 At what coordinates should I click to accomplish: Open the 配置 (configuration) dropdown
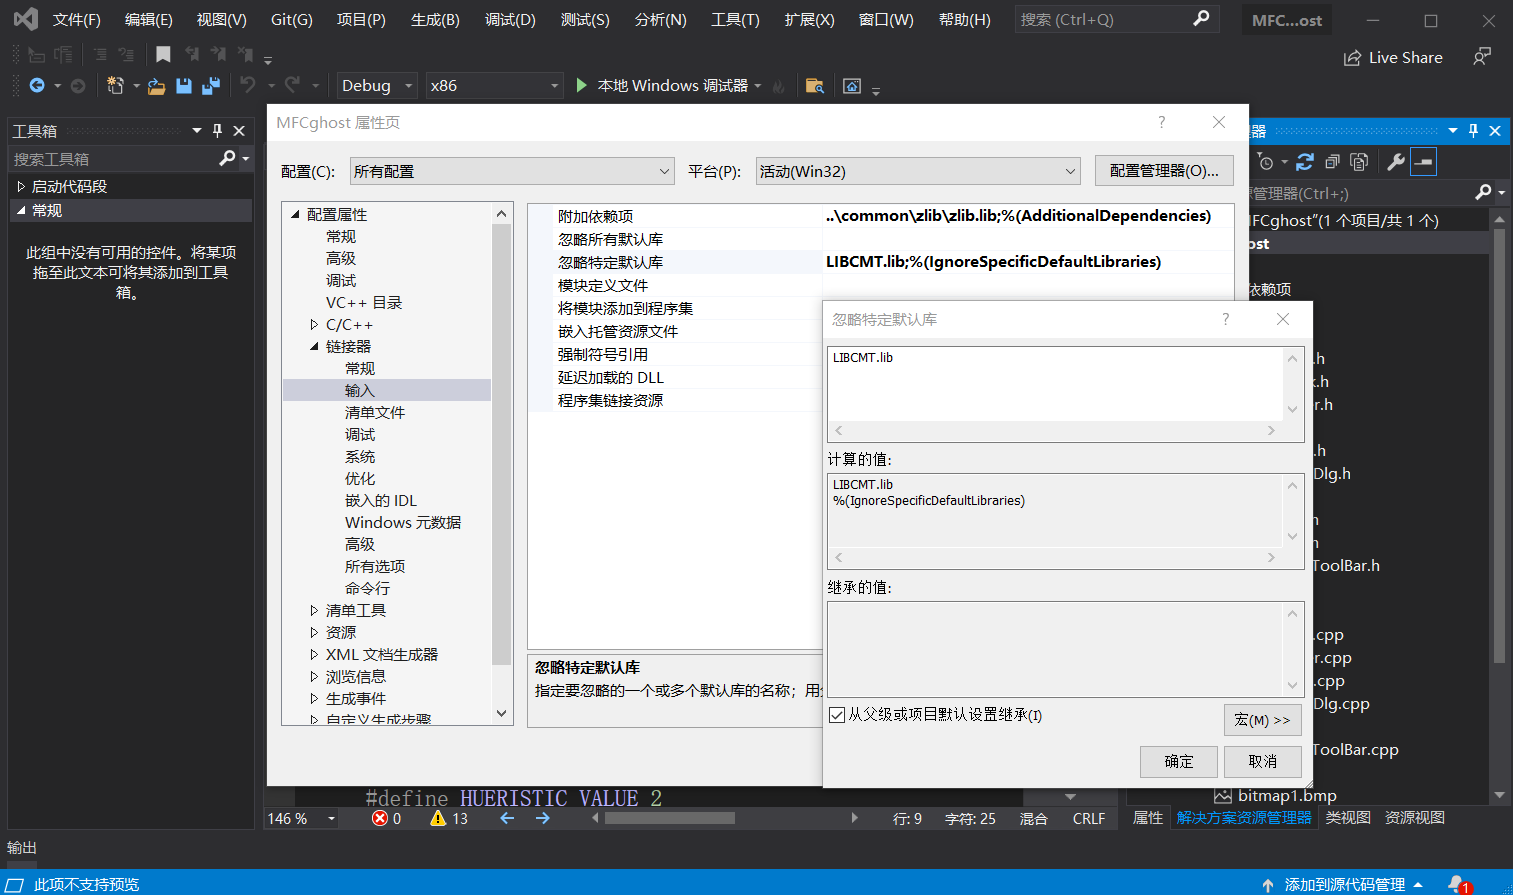click(512, 171)
